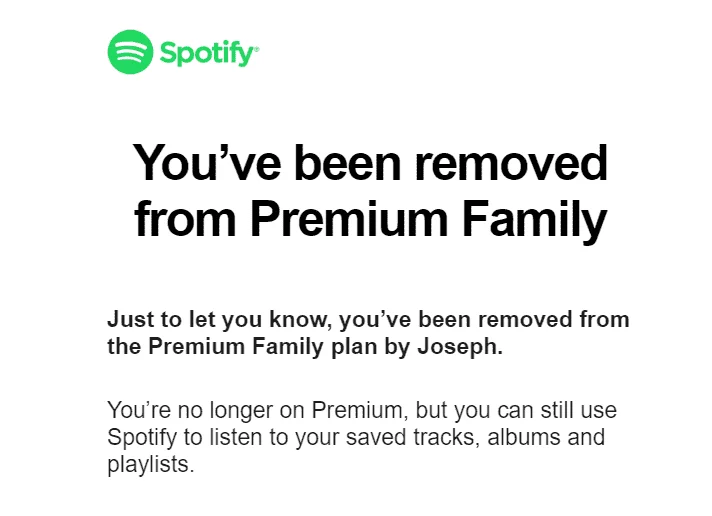Click the bold "Just to let you know" text

pyautogui.click(x=216, y=320)
